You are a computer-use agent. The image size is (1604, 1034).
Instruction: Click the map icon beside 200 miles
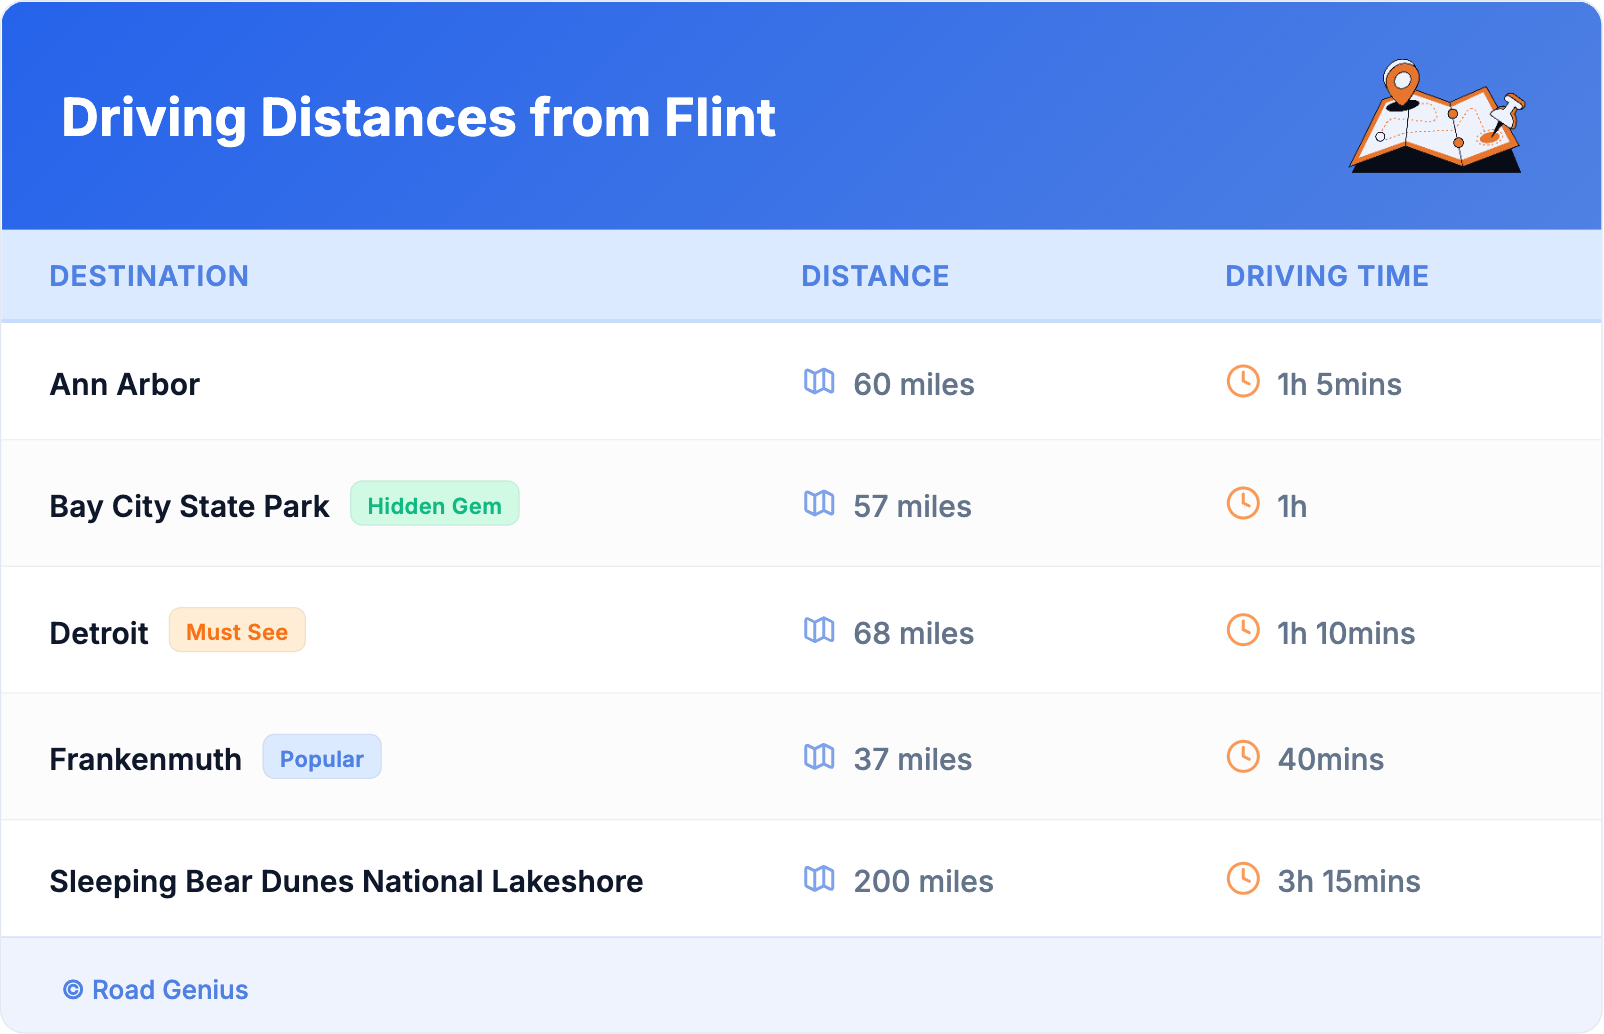pyautogui.click(x=819, y=879)
